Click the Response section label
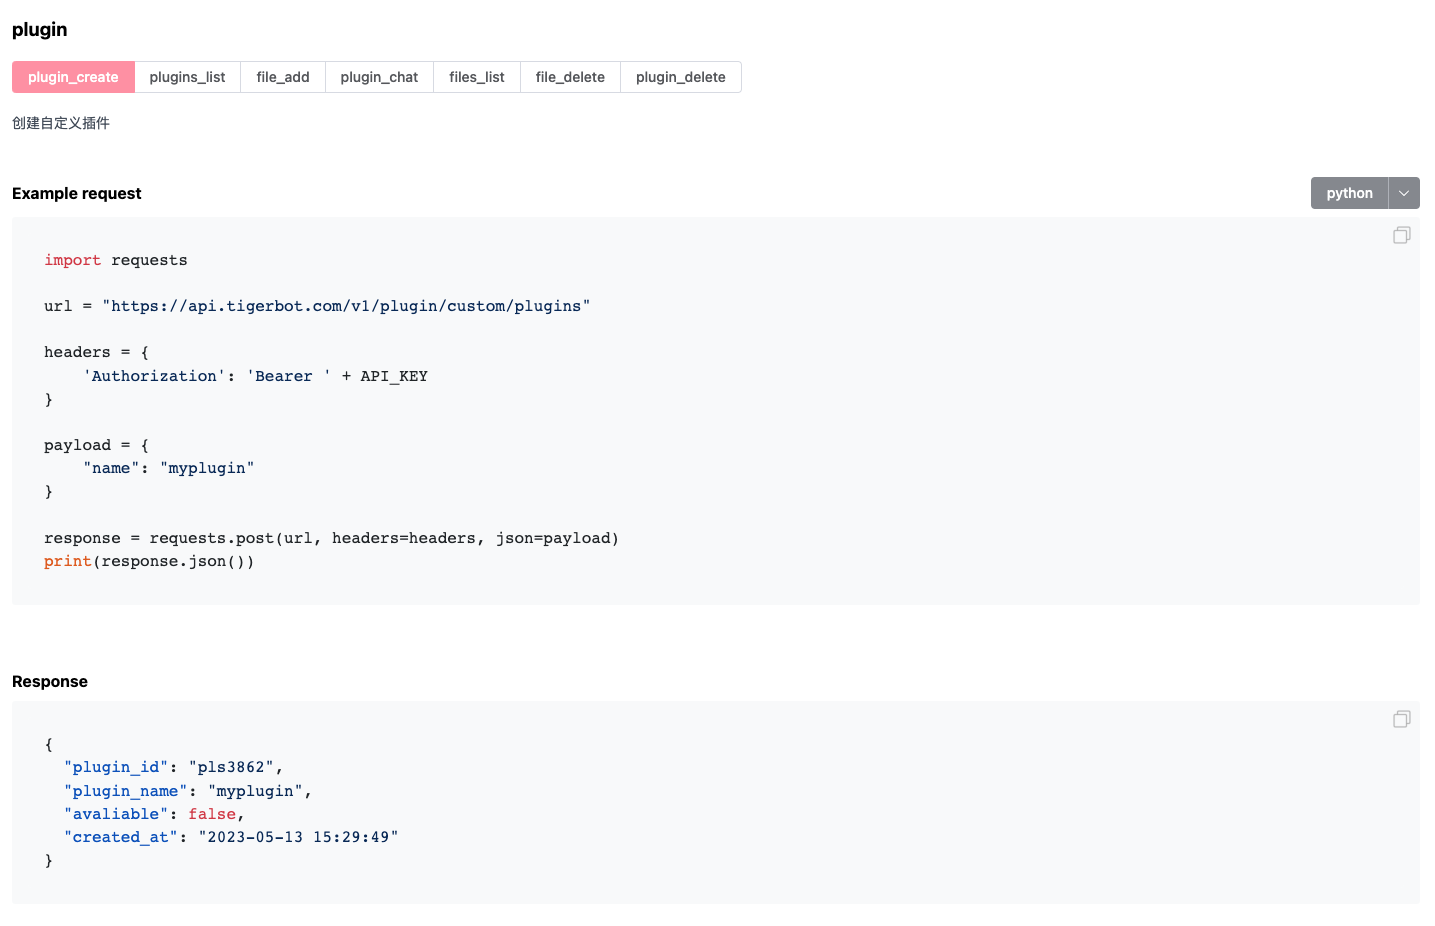This screenshot has width=1435, height=926. pos(49,681)
